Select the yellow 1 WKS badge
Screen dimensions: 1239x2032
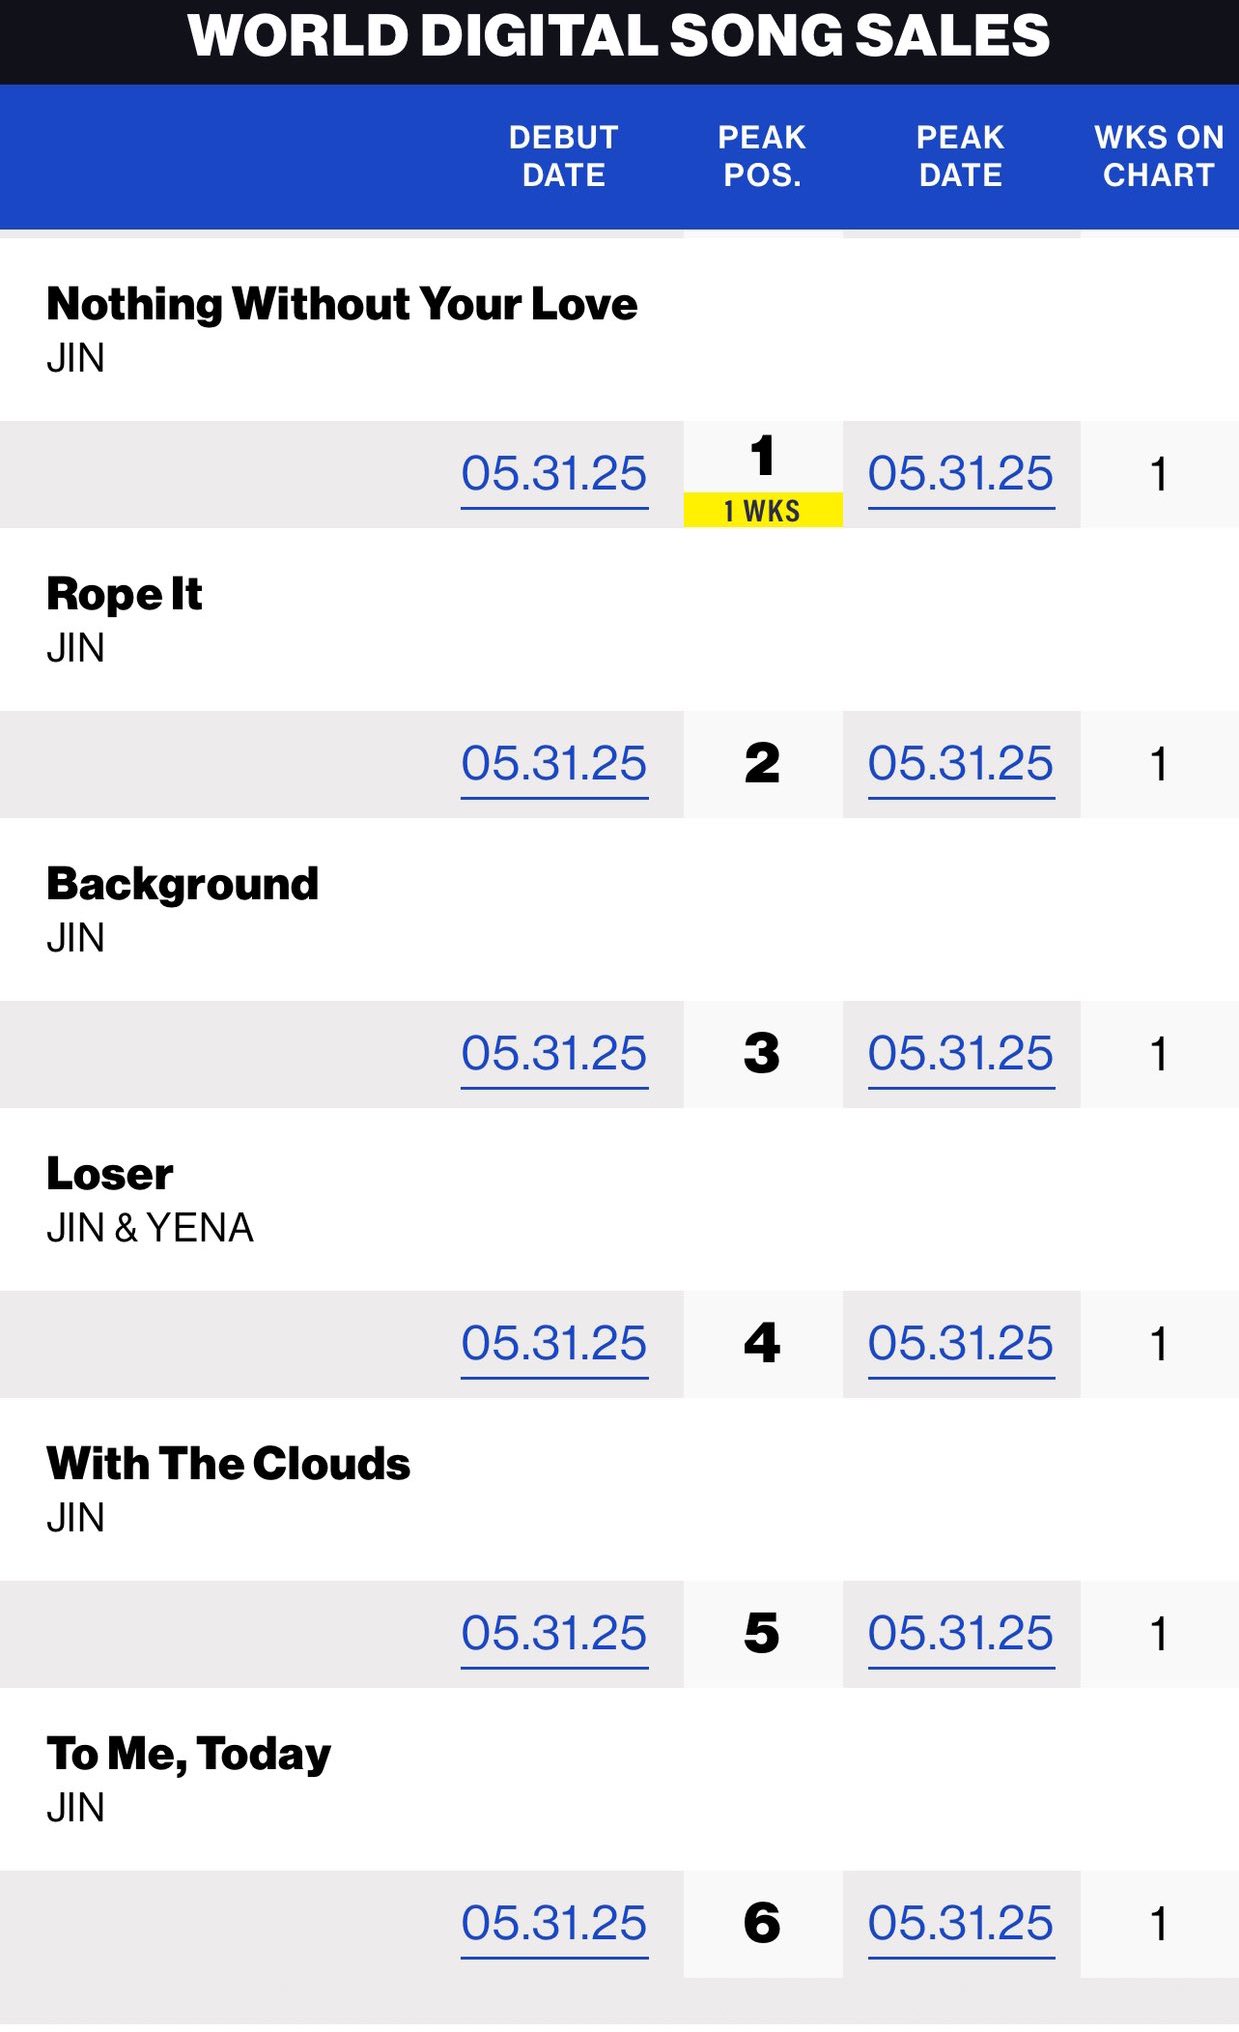click(763, 510)
